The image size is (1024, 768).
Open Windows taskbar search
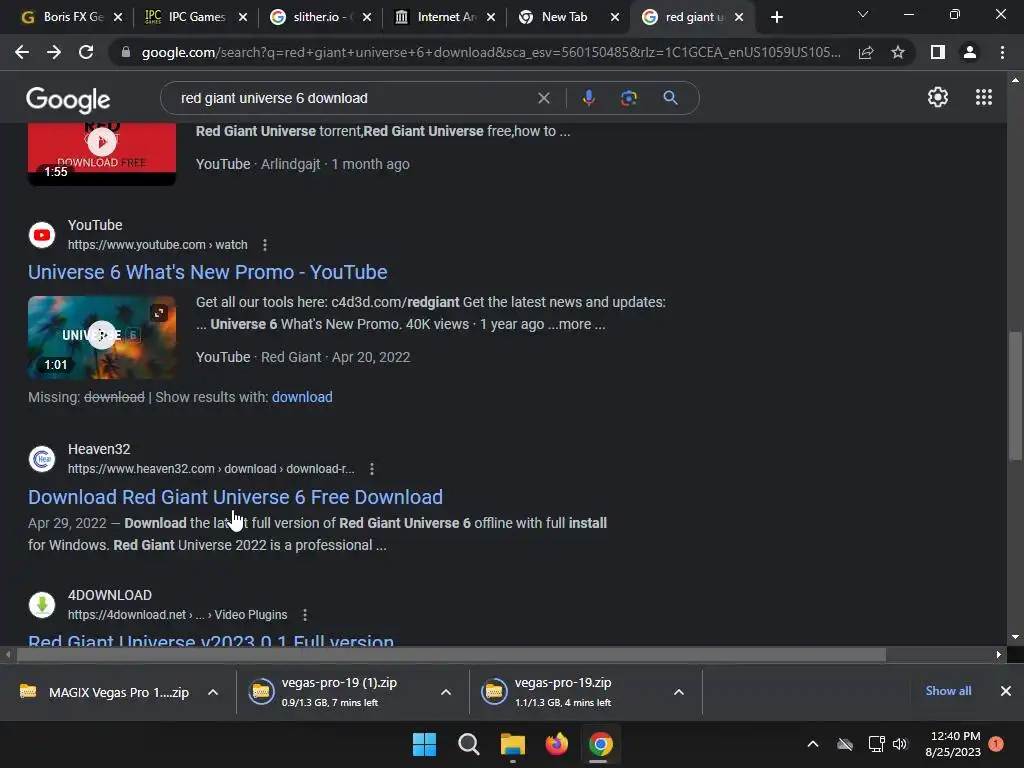(x=468, y=744)
